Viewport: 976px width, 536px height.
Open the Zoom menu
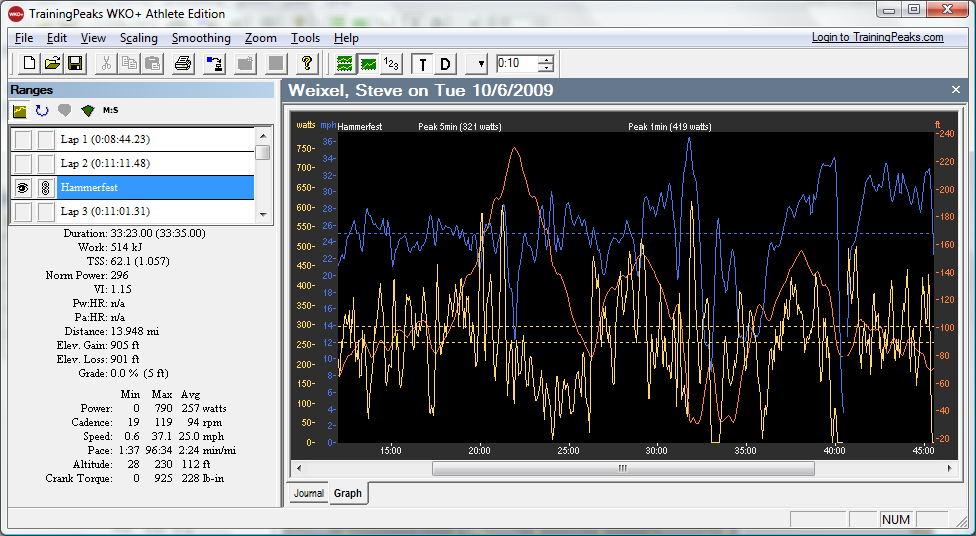coord(261,38)
